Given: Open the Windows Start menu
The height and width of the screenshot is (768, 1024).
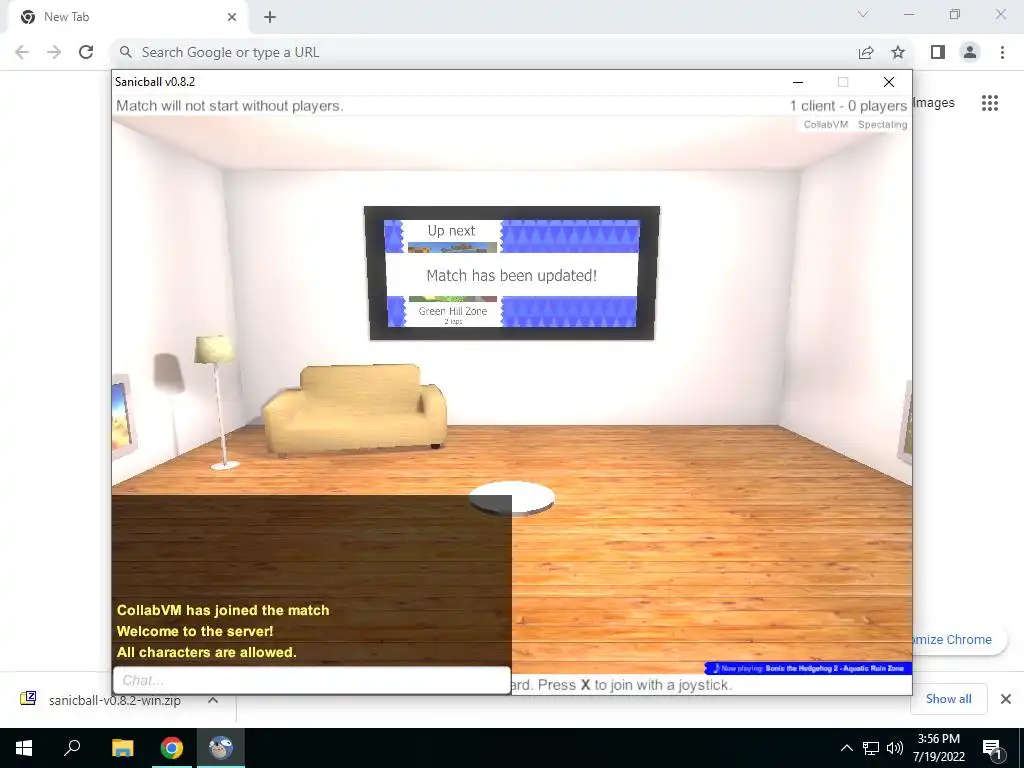Looking at the screenshot, I should pos(24,748).
